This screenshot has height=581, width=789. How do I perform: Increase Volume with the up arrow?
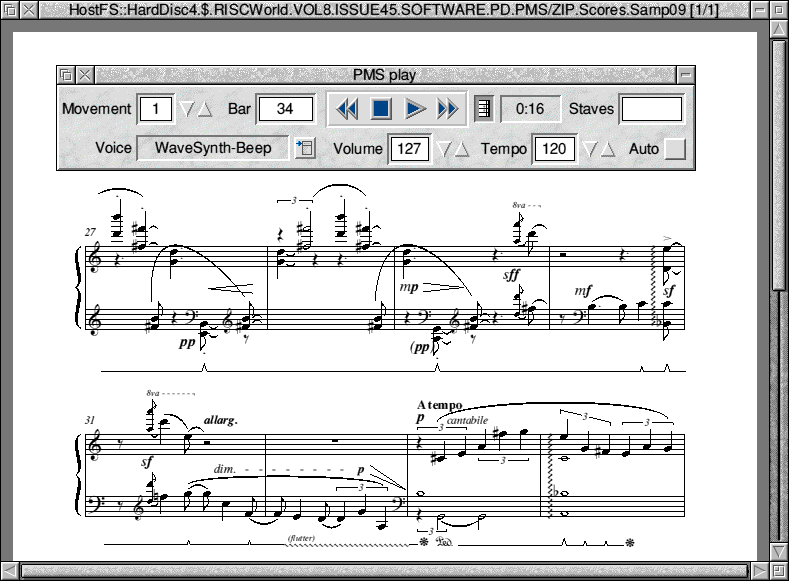(x=461, y=149)
